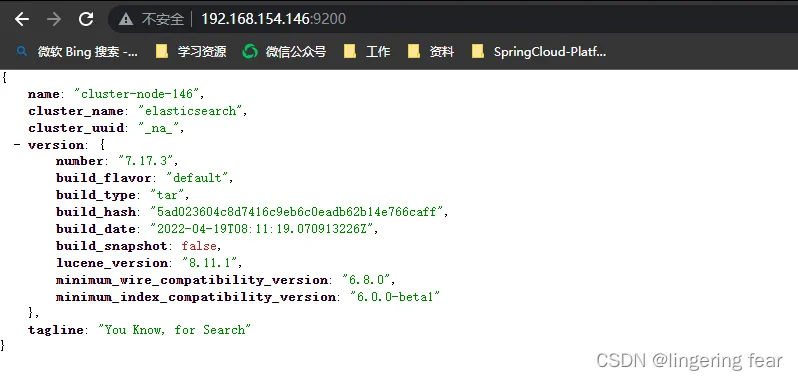Screen dimensions: 798x380
Task: Click the build_snapshot value false
Action: (199, 246)
